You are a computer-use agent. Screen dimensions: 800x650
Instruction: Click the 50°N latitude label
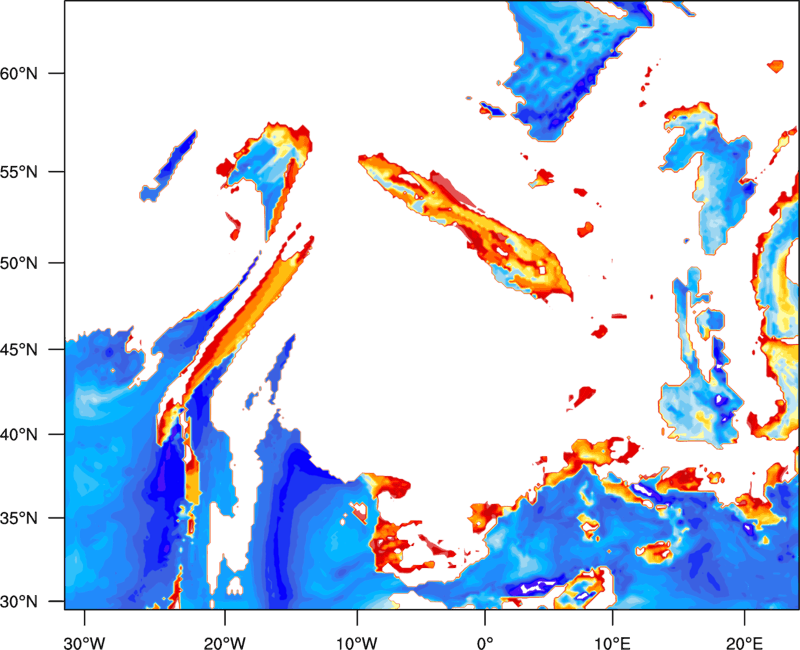(x=19, y=263)
